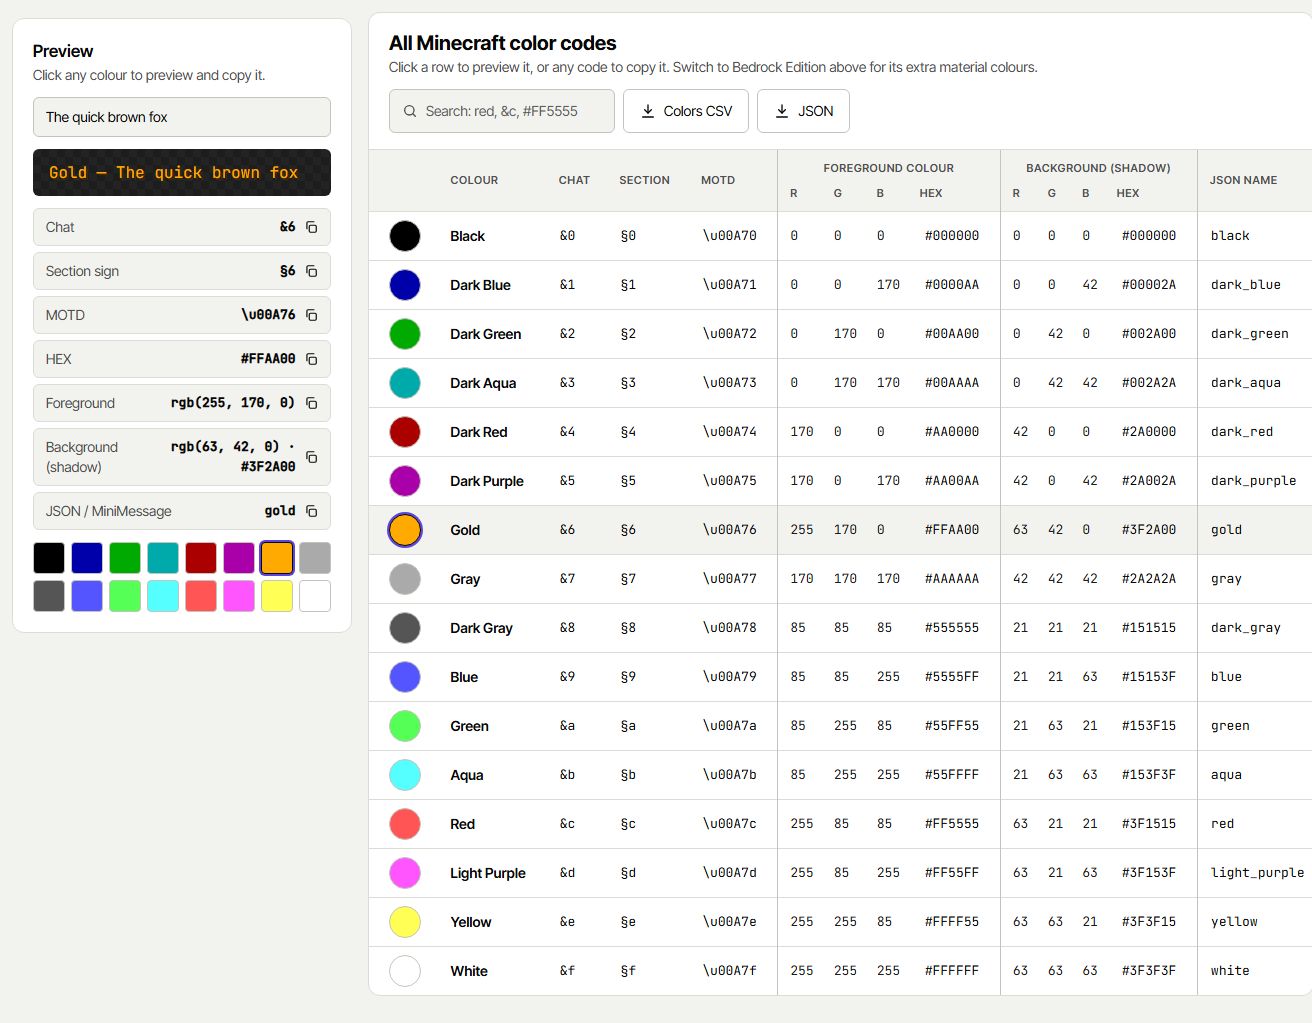Screen dimensions: 1312x1023
Task: Copy the section code §9 for Blue
Action: (628, 677)
